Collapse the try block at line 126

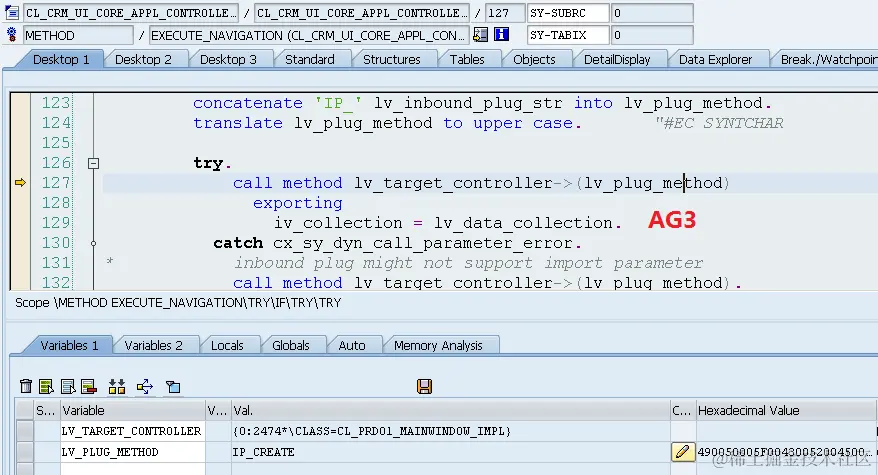pyautogui.click(x=94, y=164)
